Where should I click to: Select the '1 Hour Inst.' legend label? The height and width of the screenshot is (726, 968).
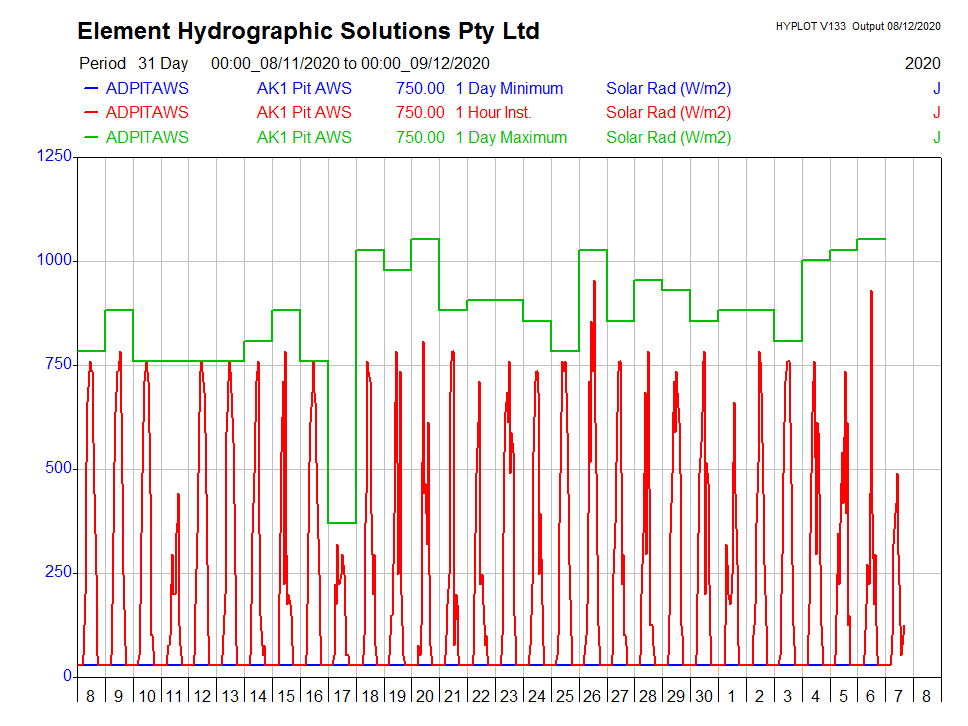[x=493, y=113]
